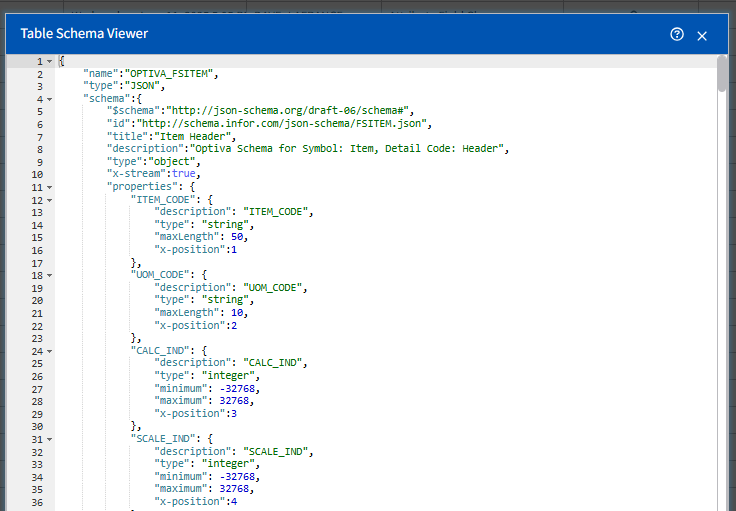The height and width of the screenshot is (511, 736).
Task: Click the "Optiva Schema for Symbol" description text
Action: tap(347, 149)
